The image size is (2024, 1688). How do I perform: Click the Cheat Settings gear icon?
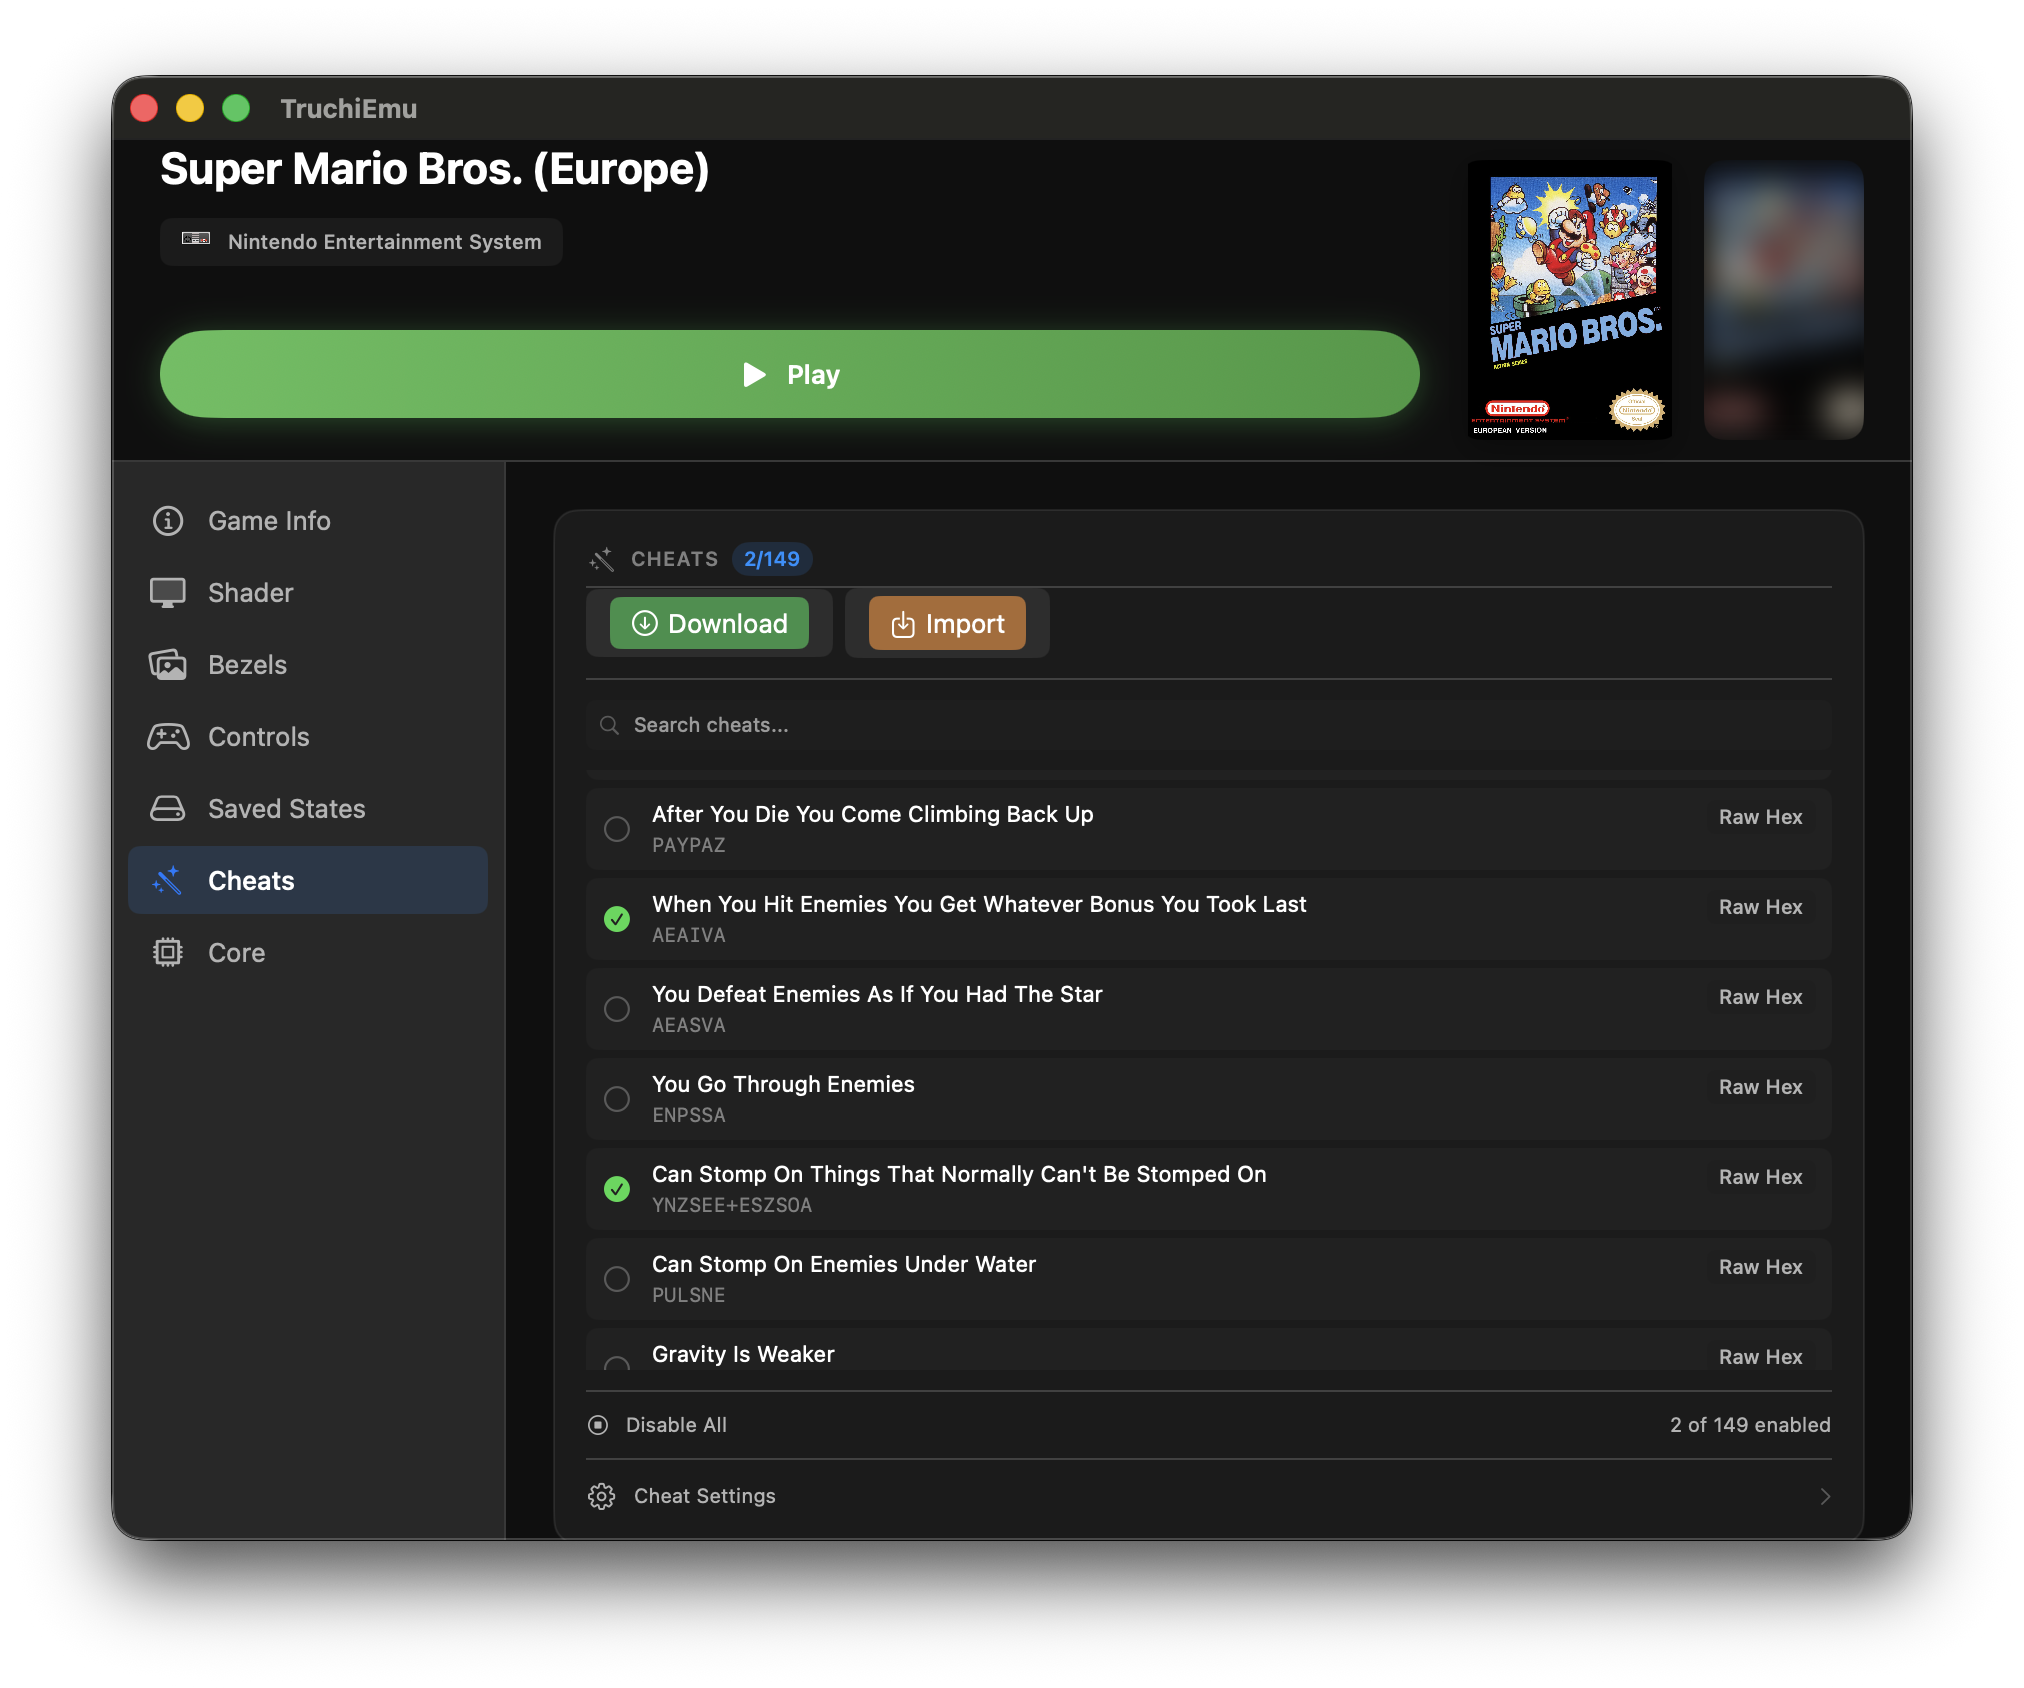point(602,1496)
